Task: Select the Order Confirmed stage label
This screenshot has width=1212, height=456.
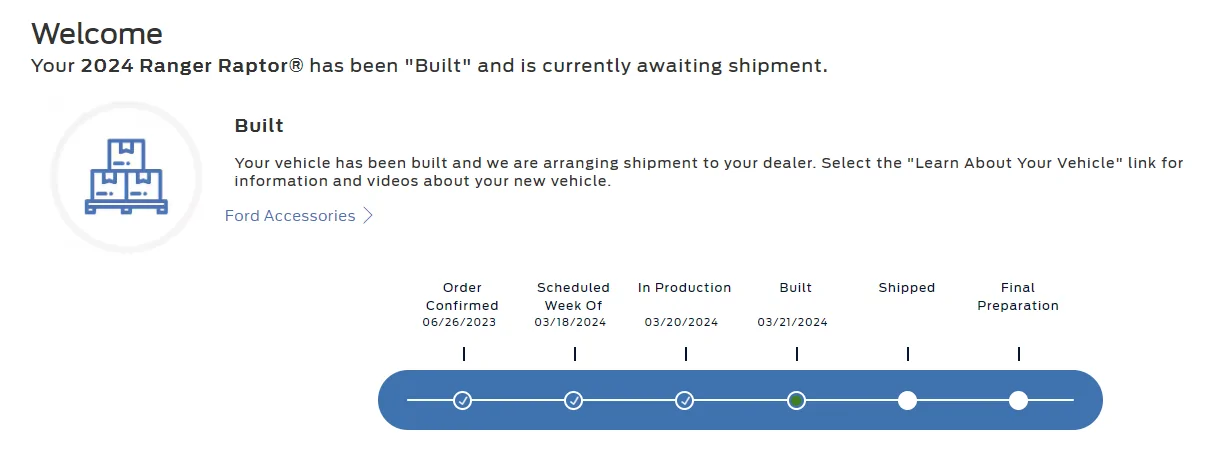Action: (462, 296)
